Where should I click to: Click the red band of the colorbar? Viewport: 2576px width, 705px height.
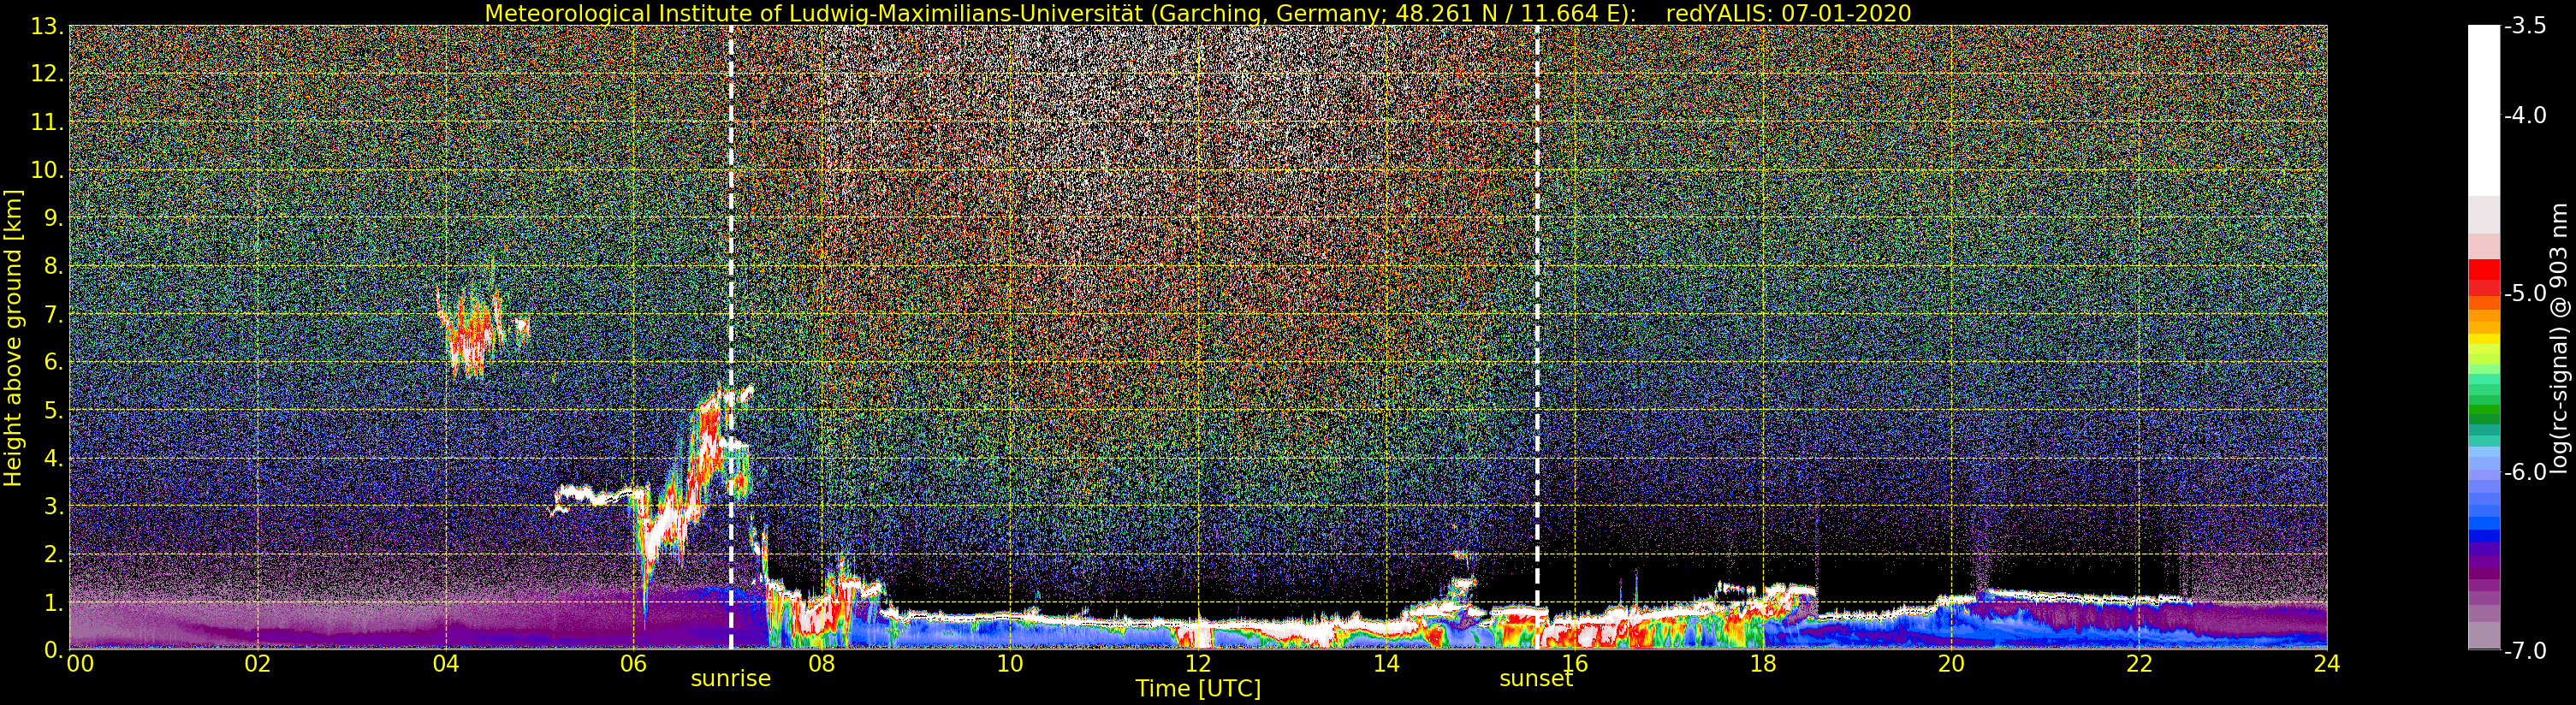[x=2483, y=276]
